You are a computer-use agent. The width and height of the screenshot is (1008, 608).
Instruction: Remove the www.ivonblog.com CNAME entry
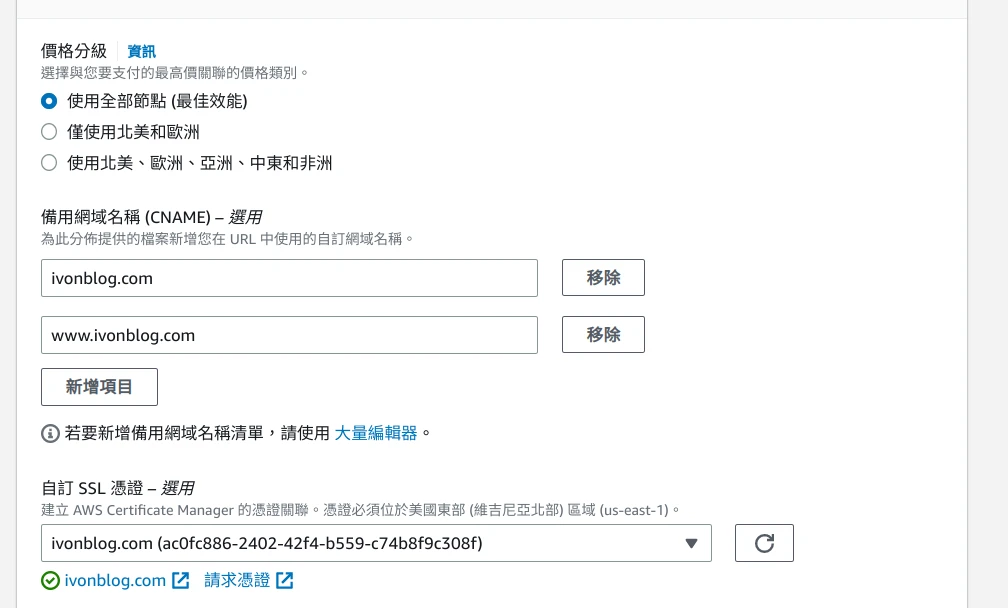point(603,335)
